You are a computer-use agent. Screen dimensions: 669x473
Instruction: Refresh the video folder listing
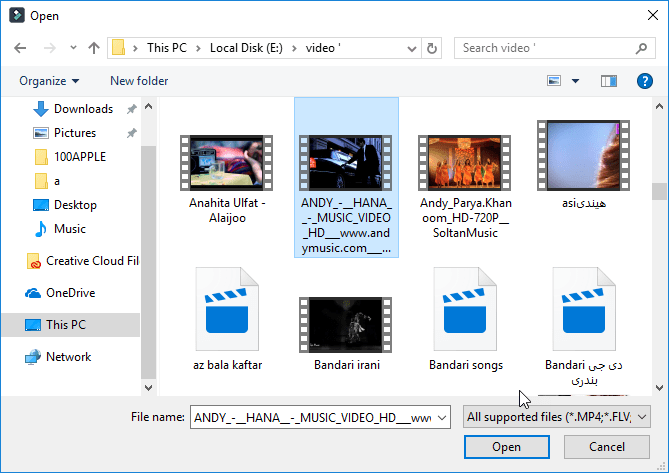point(431,48)
